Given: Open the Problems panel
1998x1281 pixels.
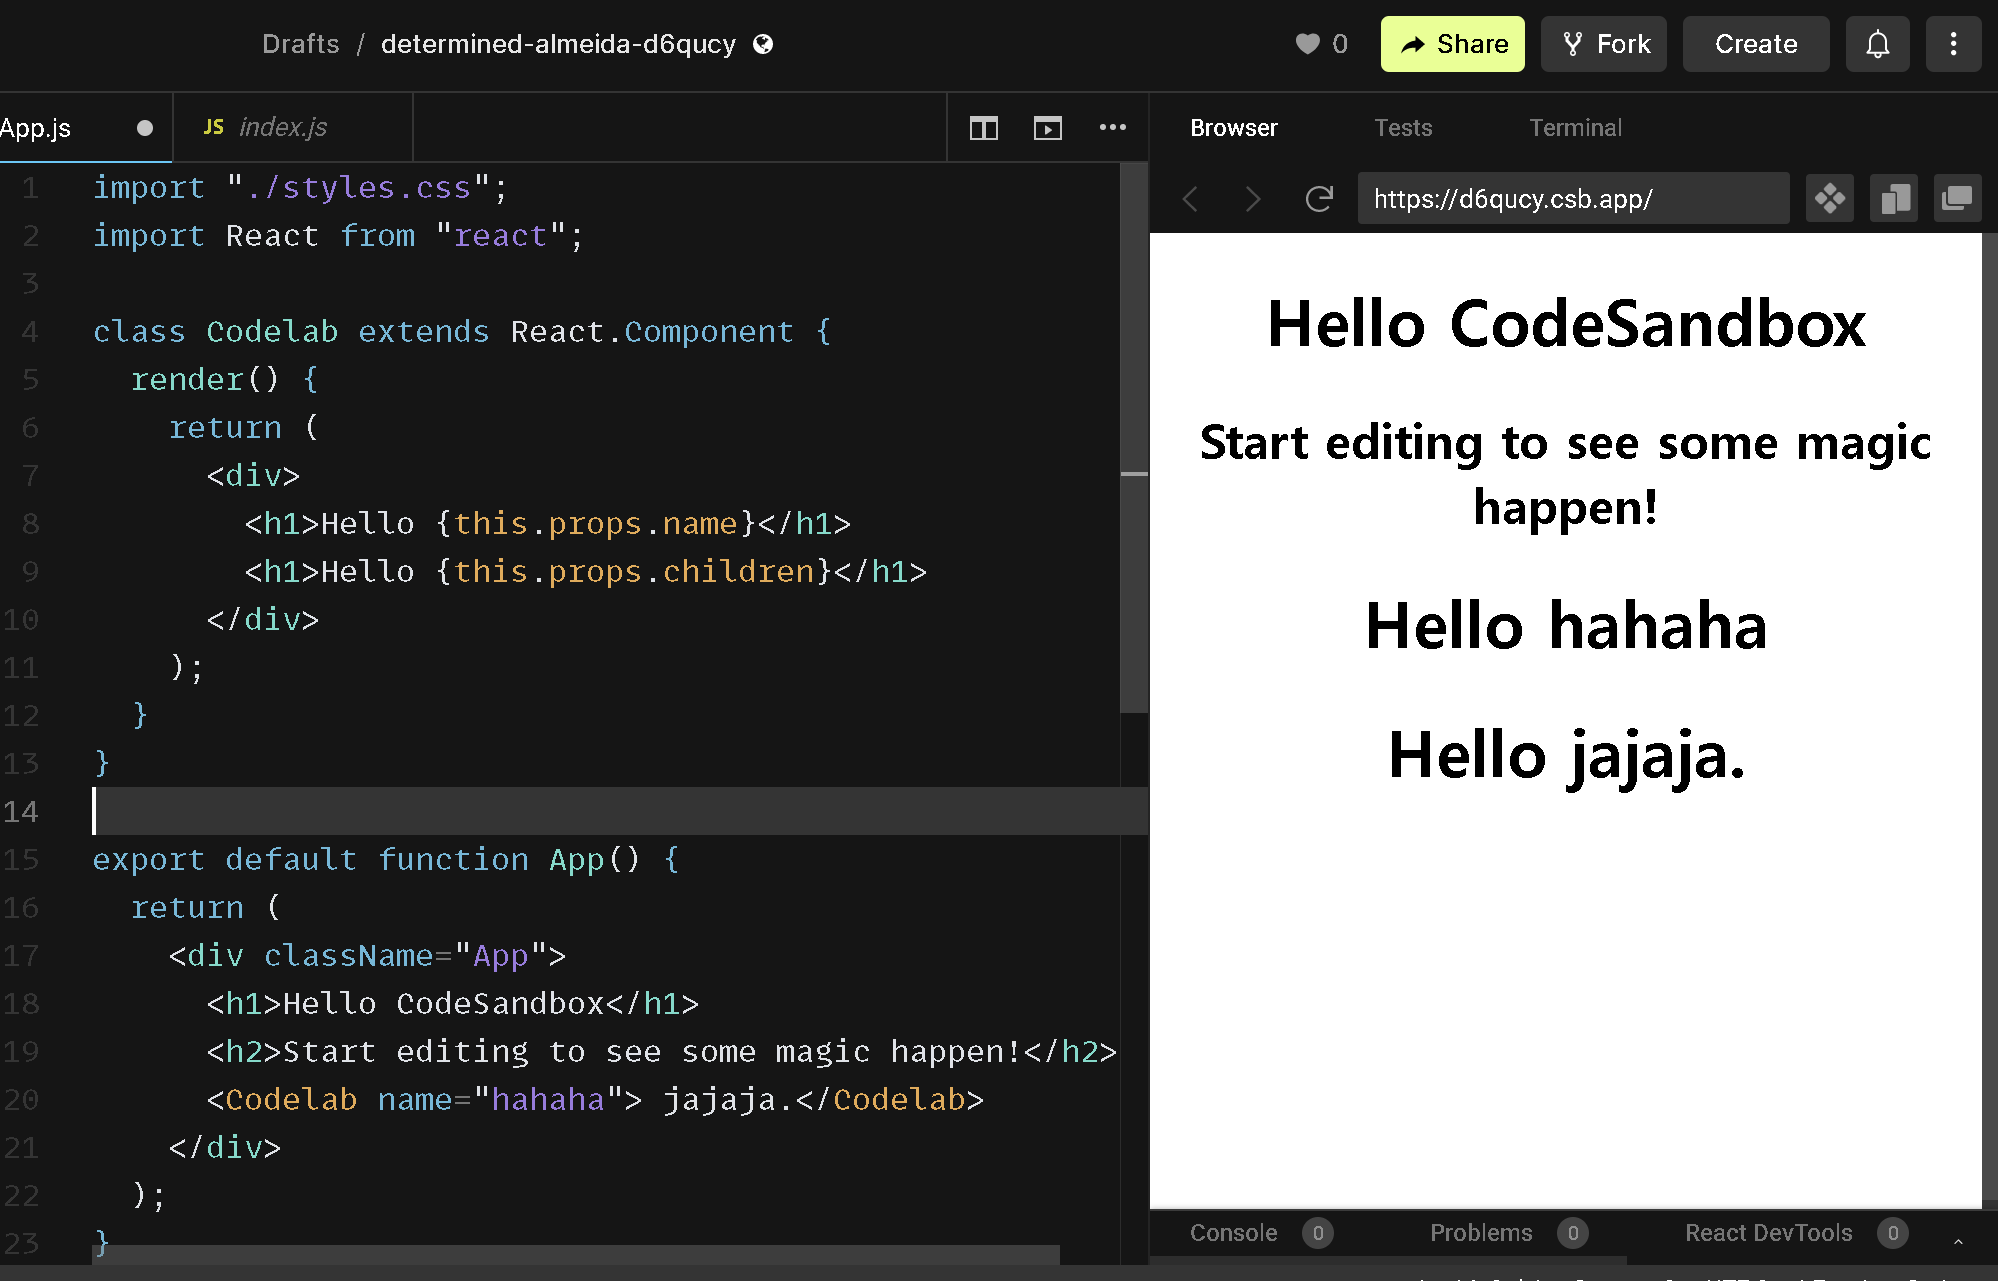Looking at the screenshot, I should pyautogui.click(x=1481, y=1233).
